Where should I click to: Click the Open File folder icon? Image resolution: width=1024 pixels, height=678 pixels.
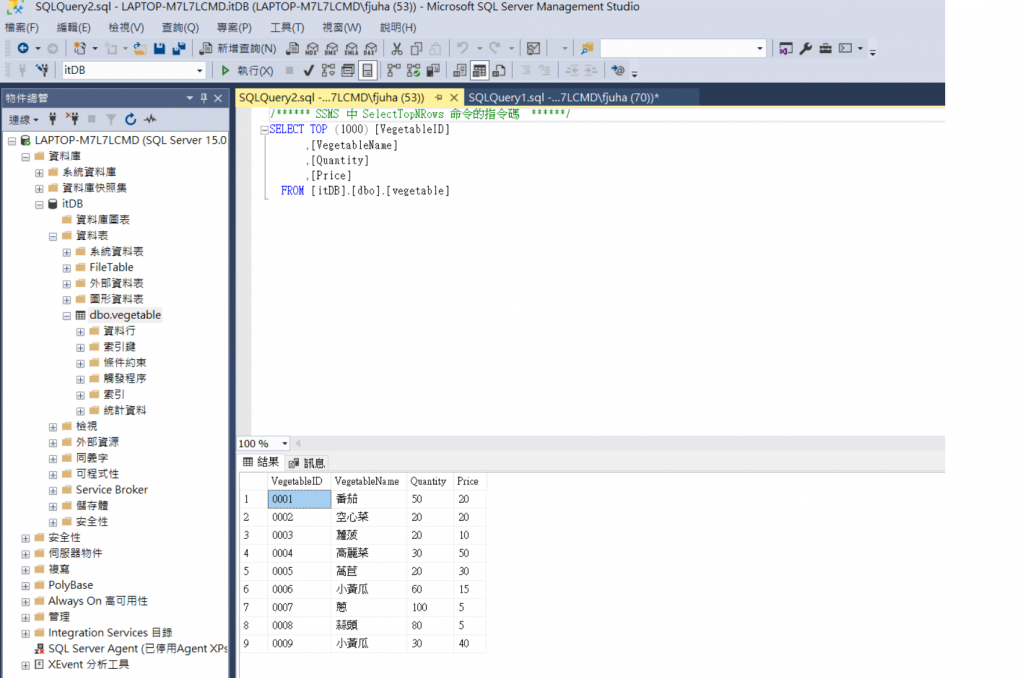pos(140,48)
